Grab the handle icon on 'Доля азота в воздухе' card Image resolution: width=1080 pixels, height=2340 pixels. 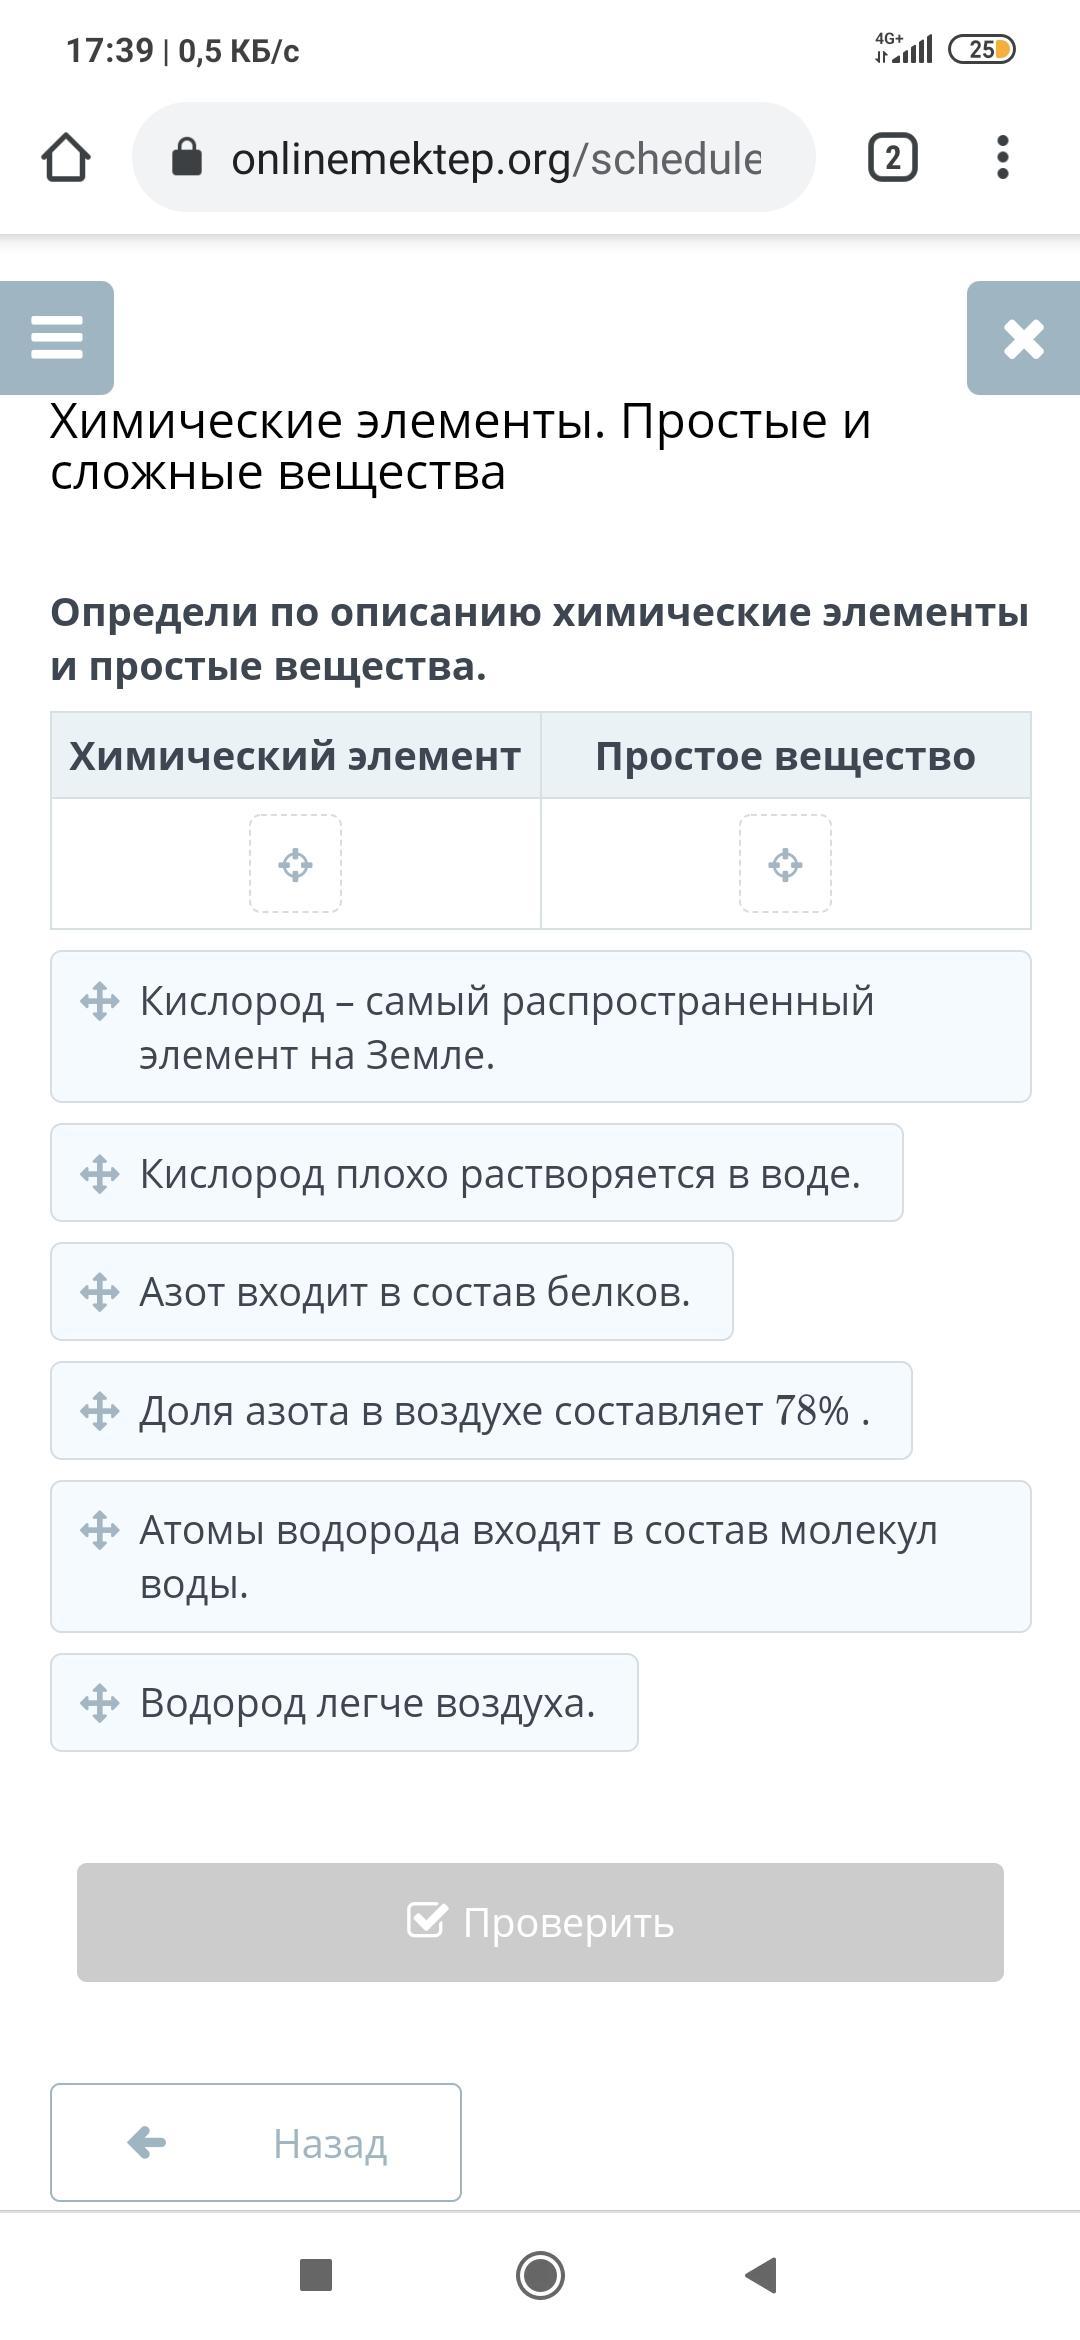[x=100, y=1411]
